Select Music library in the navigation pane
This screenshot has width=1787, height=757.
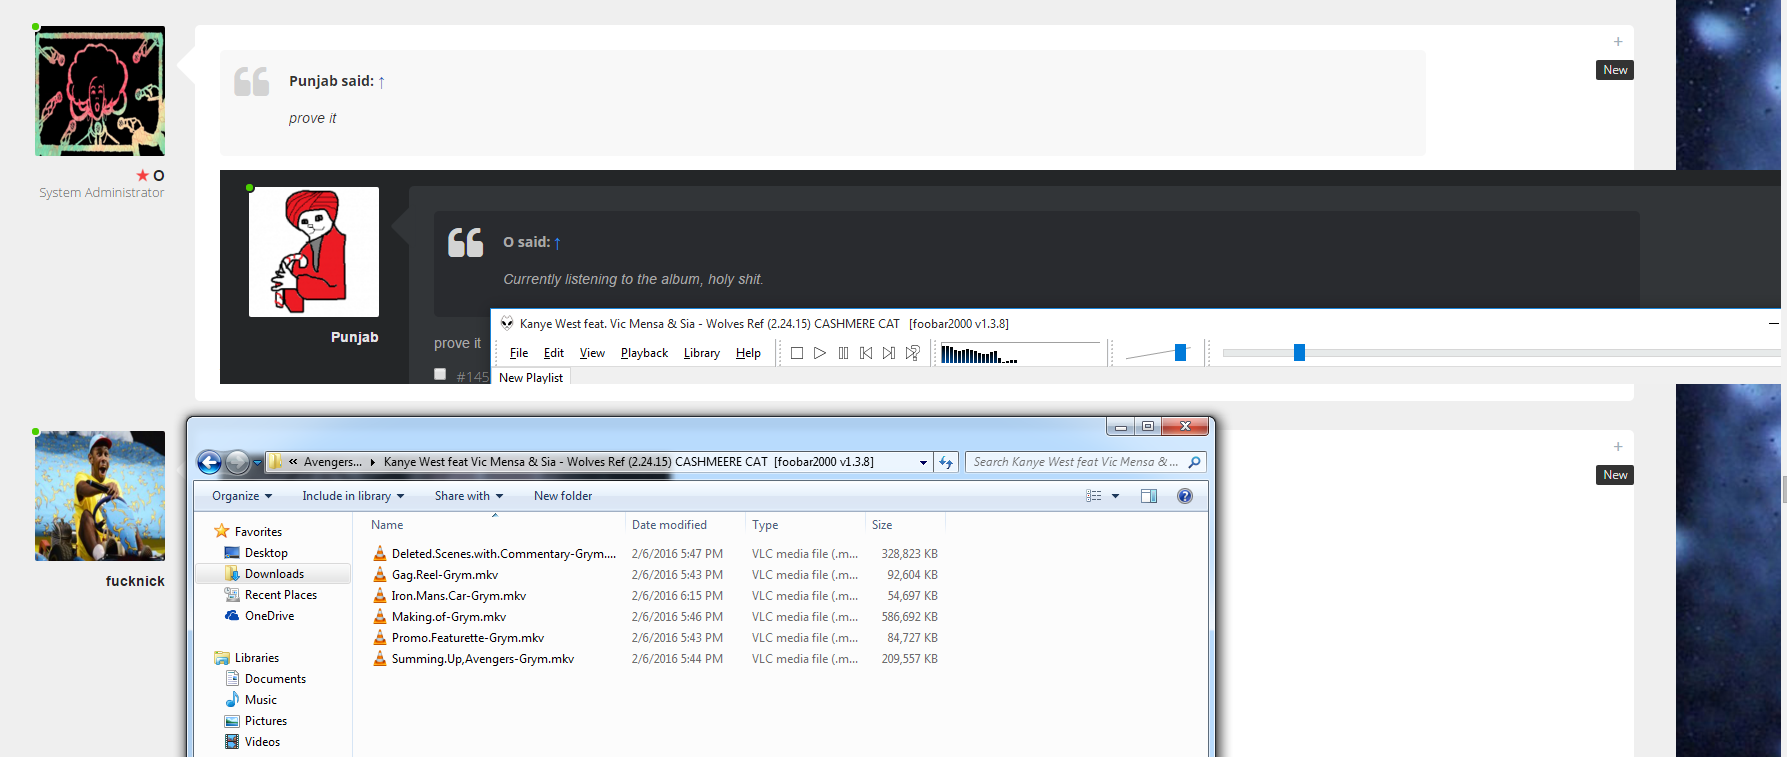[251, 700]
